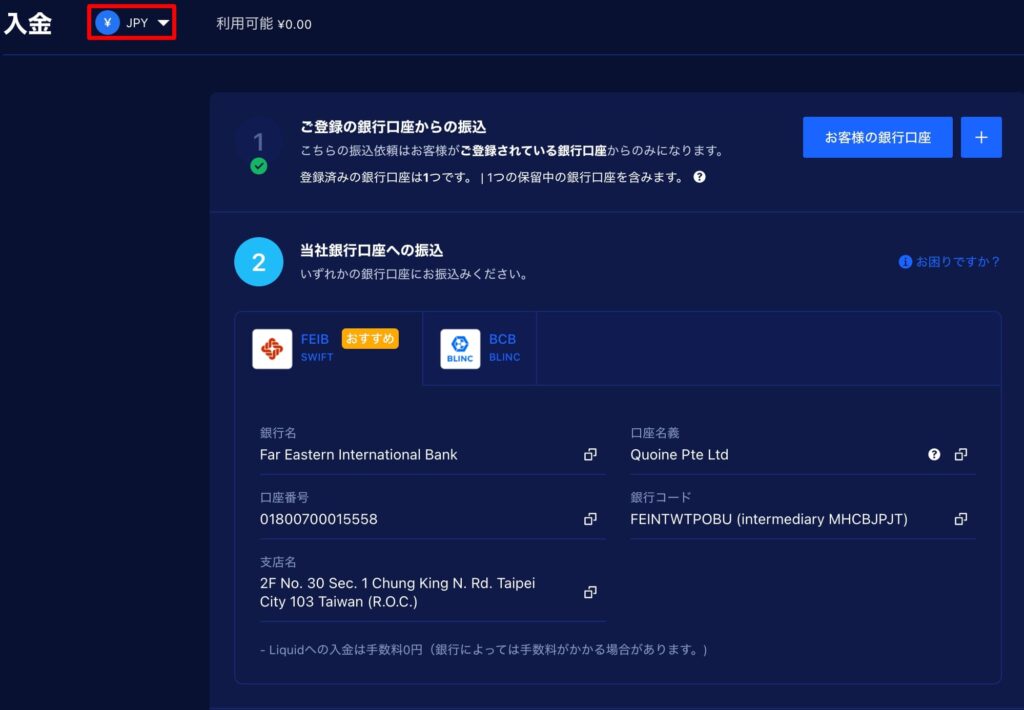Click the おすすめ recommended badge
Screen dimensions: 1024x710
point(370,338)
